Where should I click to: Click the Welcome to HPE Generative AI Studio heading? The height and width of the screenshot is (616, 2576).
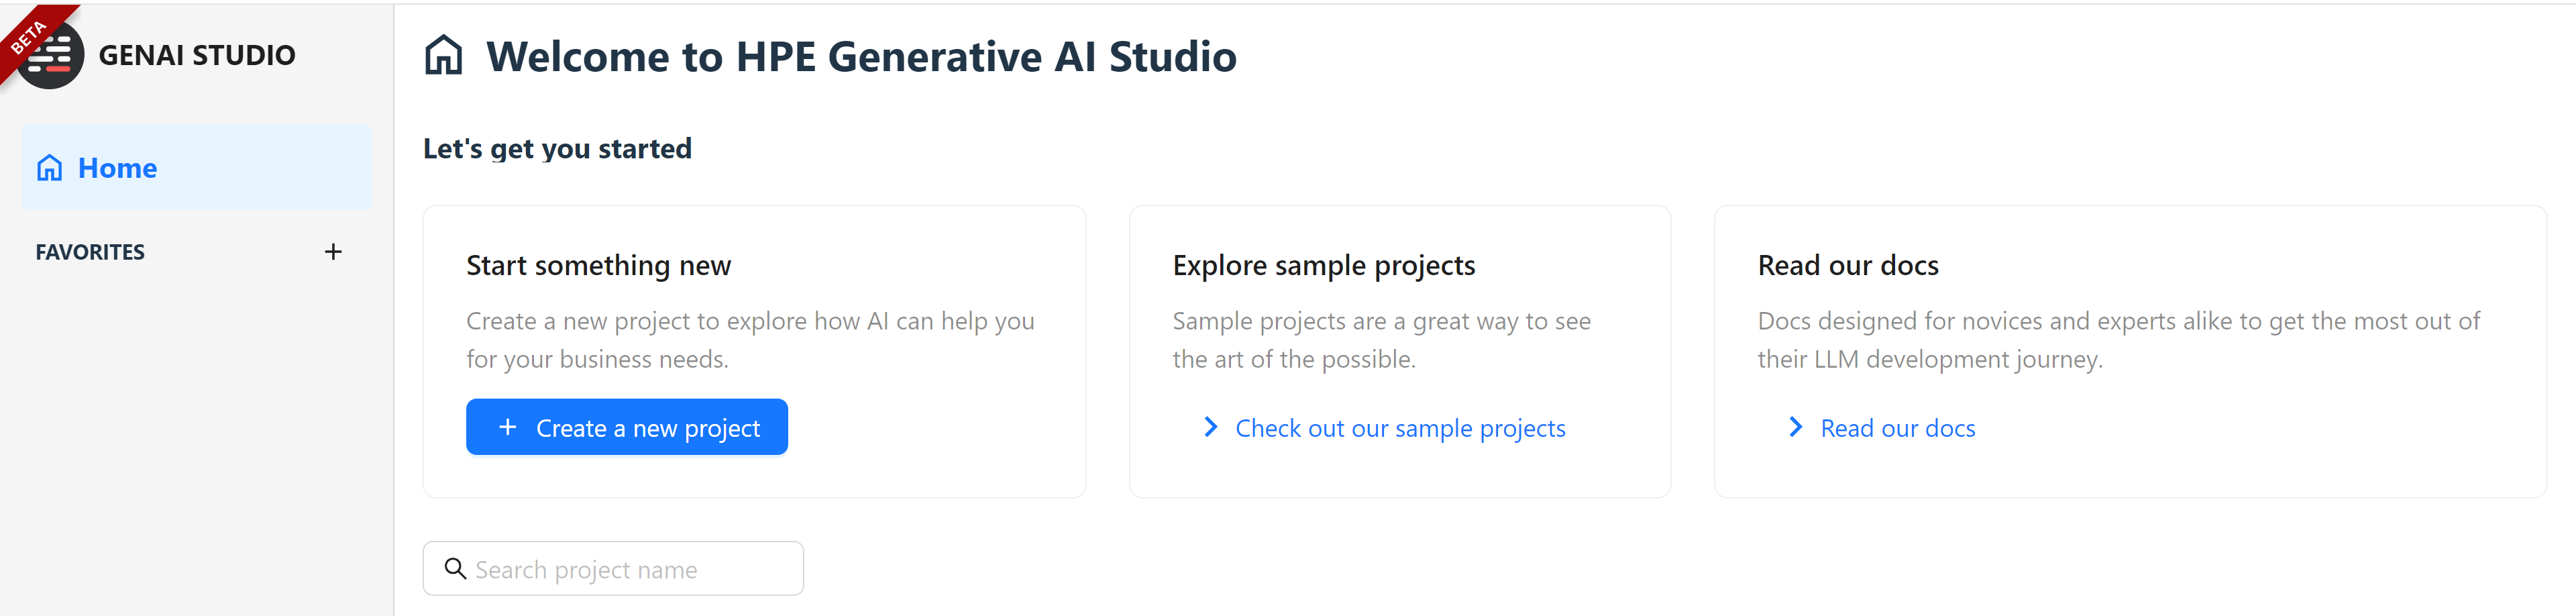(861, 56)
